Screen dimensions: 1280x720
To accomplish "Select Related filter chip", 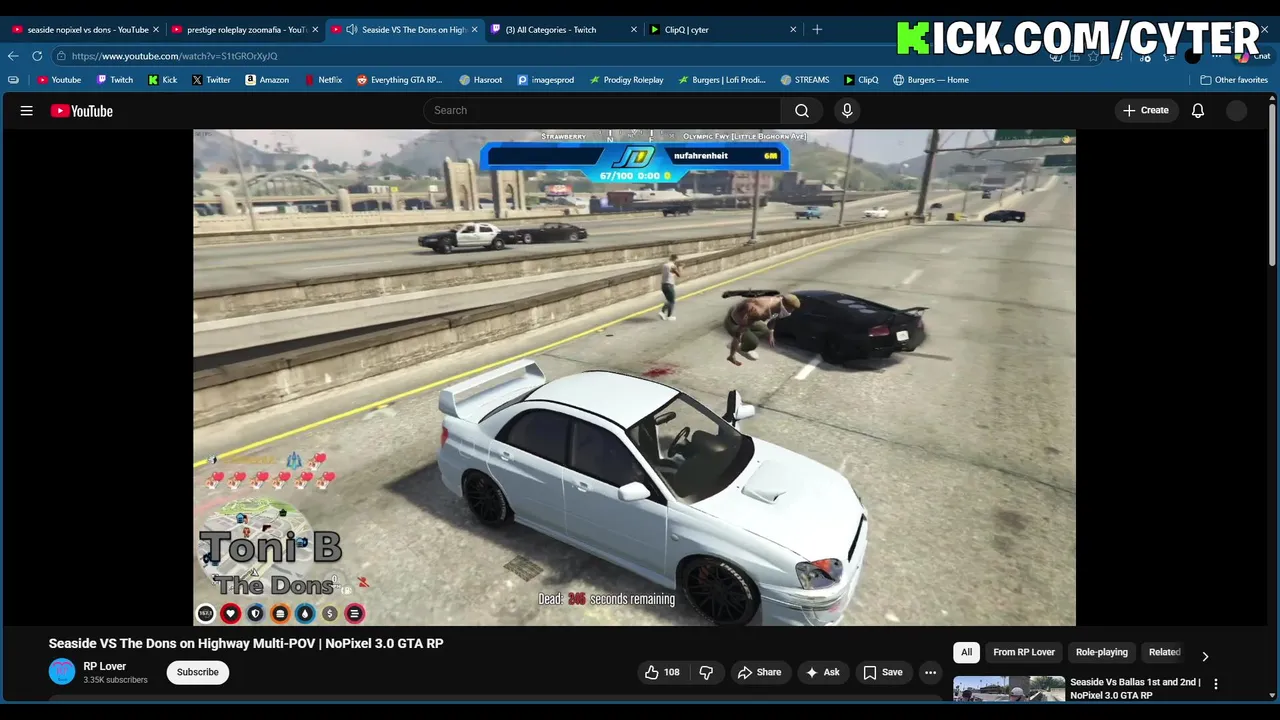I will [1164, 652].
